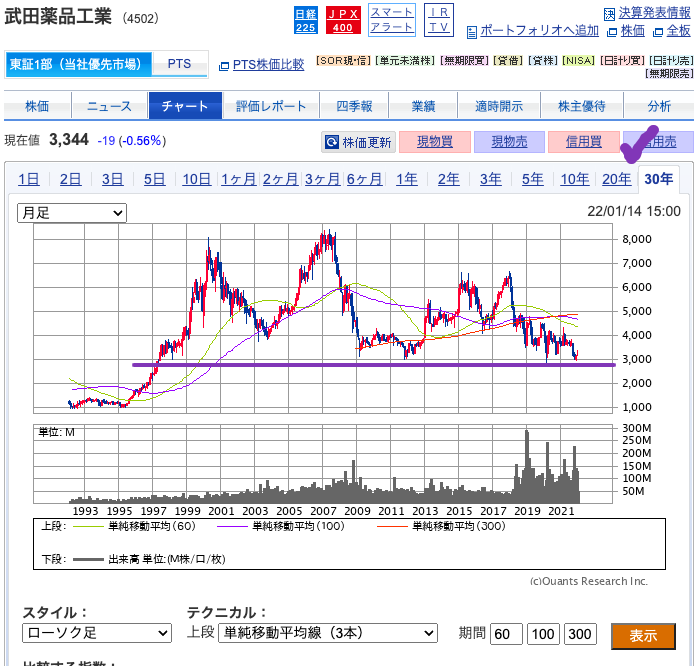
Task: Click the 信用買 button
Action: tap(584, 142)
